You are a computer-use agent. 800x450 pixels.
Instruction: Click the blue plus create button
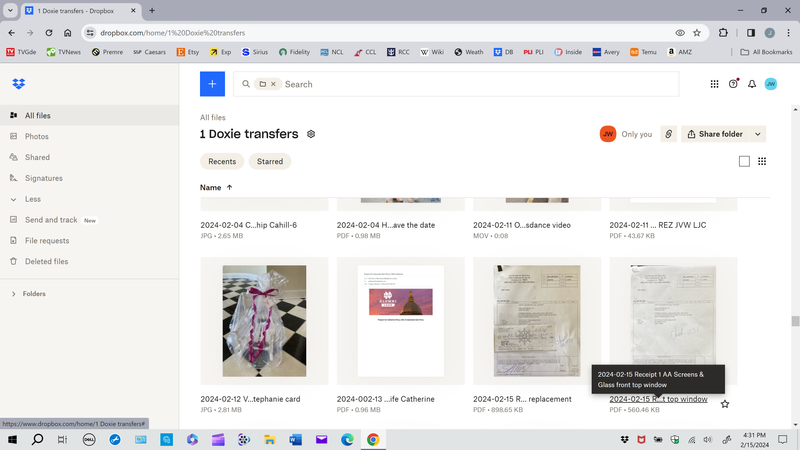pos(212,84)
